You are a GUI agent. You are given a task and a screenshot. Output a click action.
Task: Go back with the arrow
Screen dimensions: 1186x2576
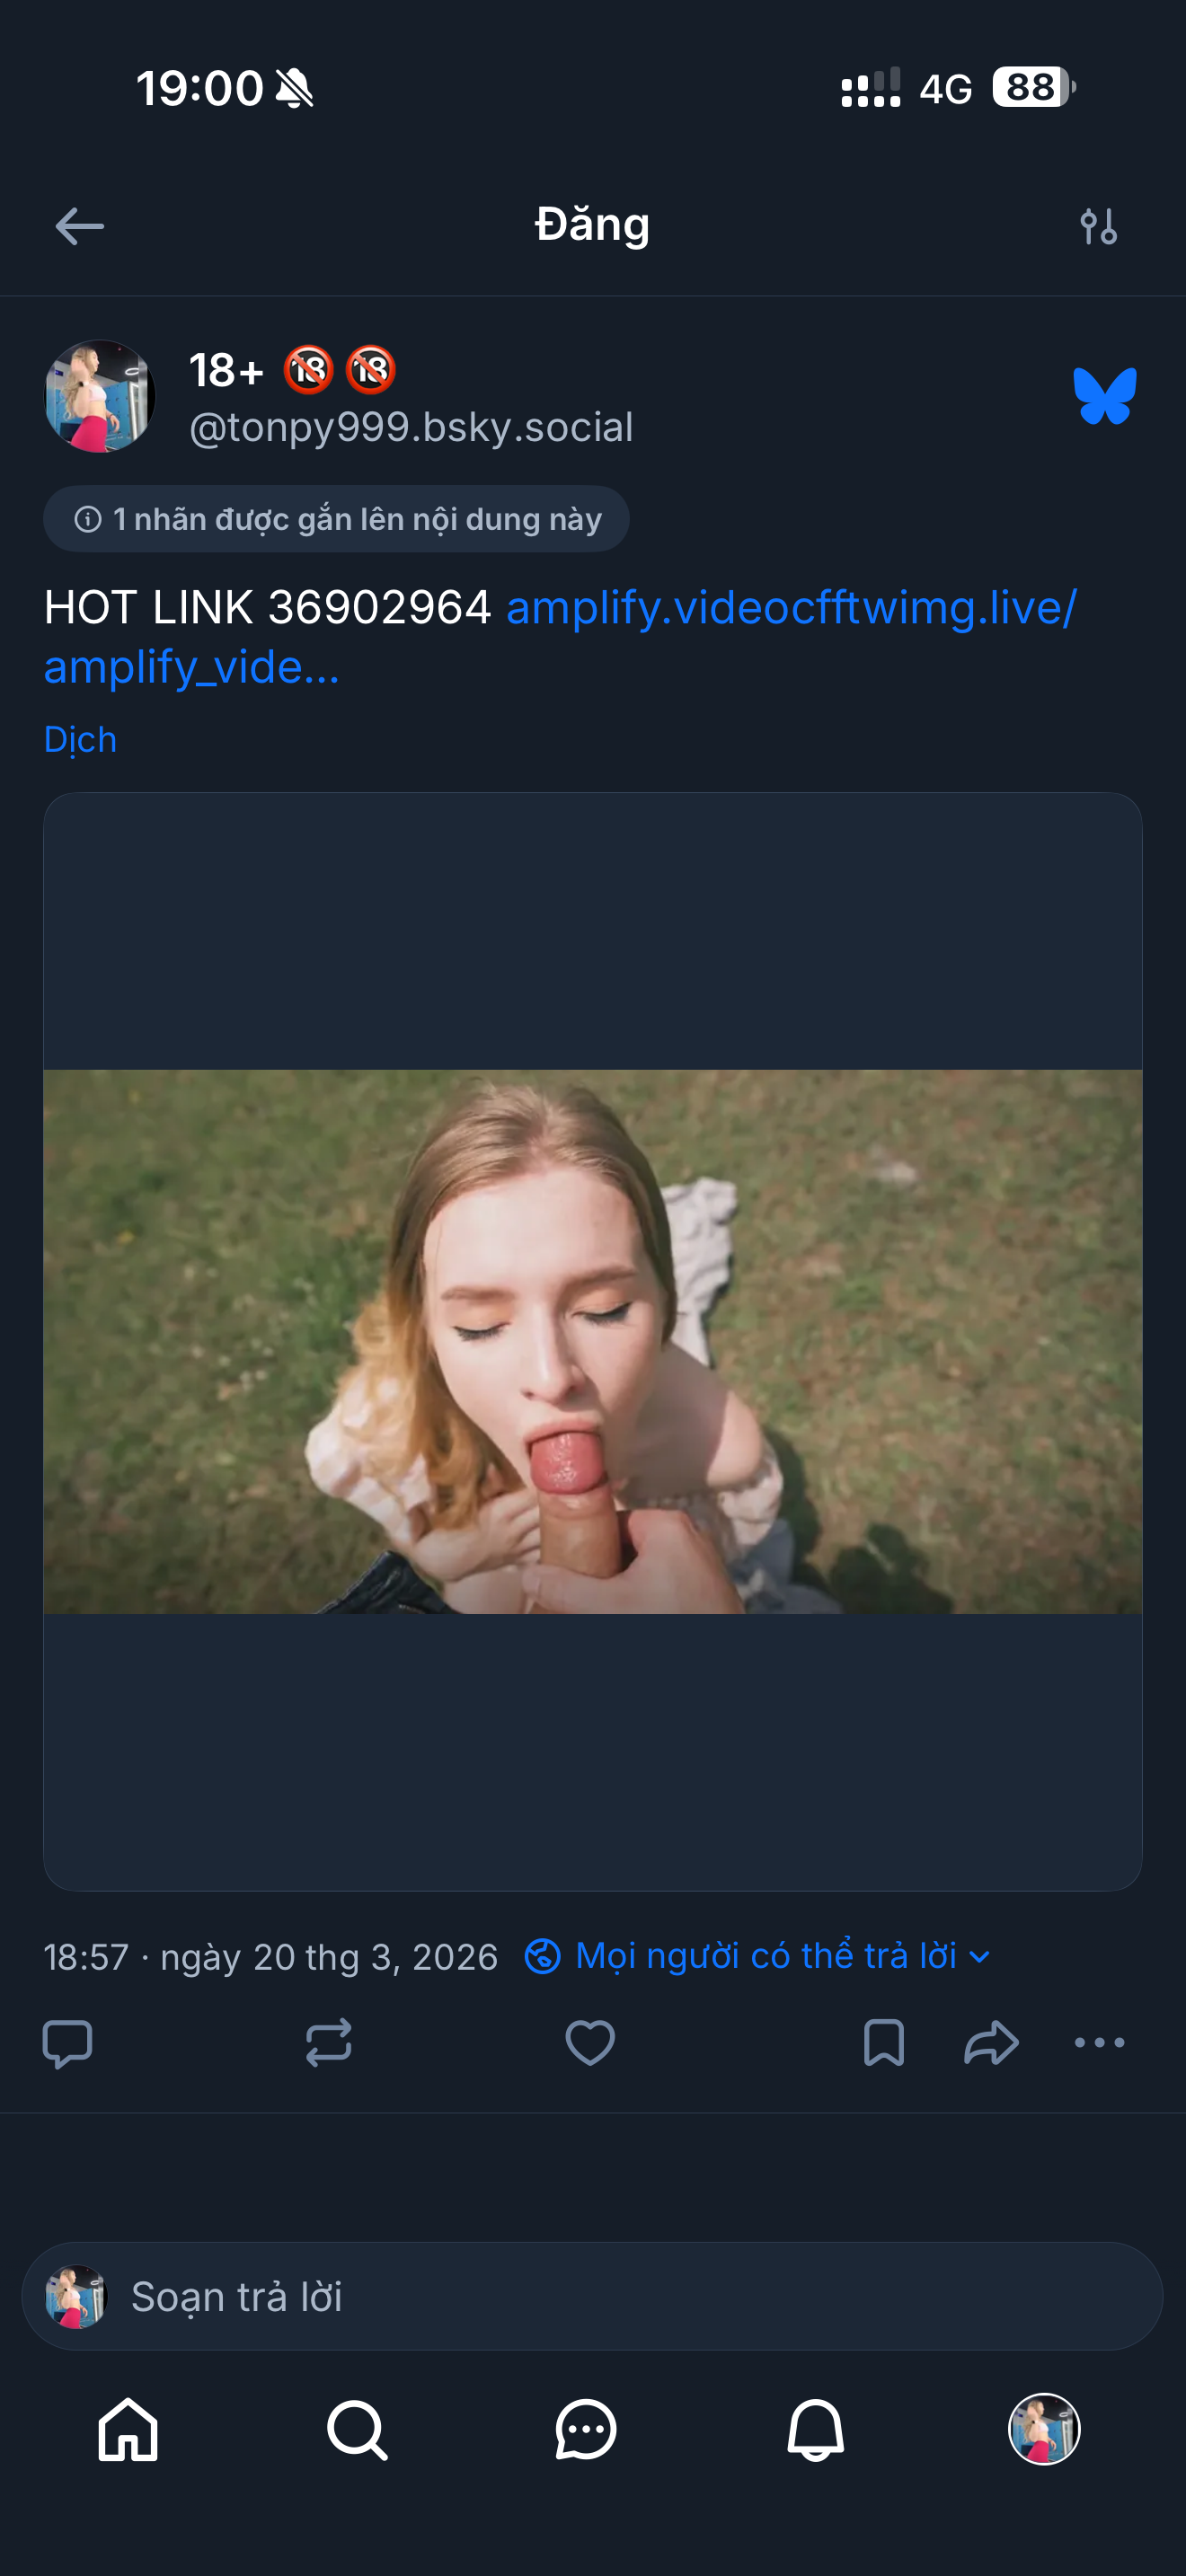pos(78,225)
